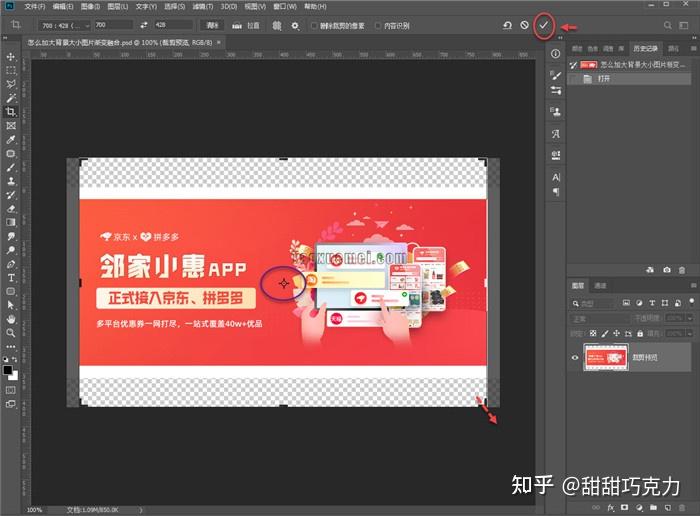Toggle visibility eye of the crop preview layer
This screenshot has width=700, height=516.
575,358
